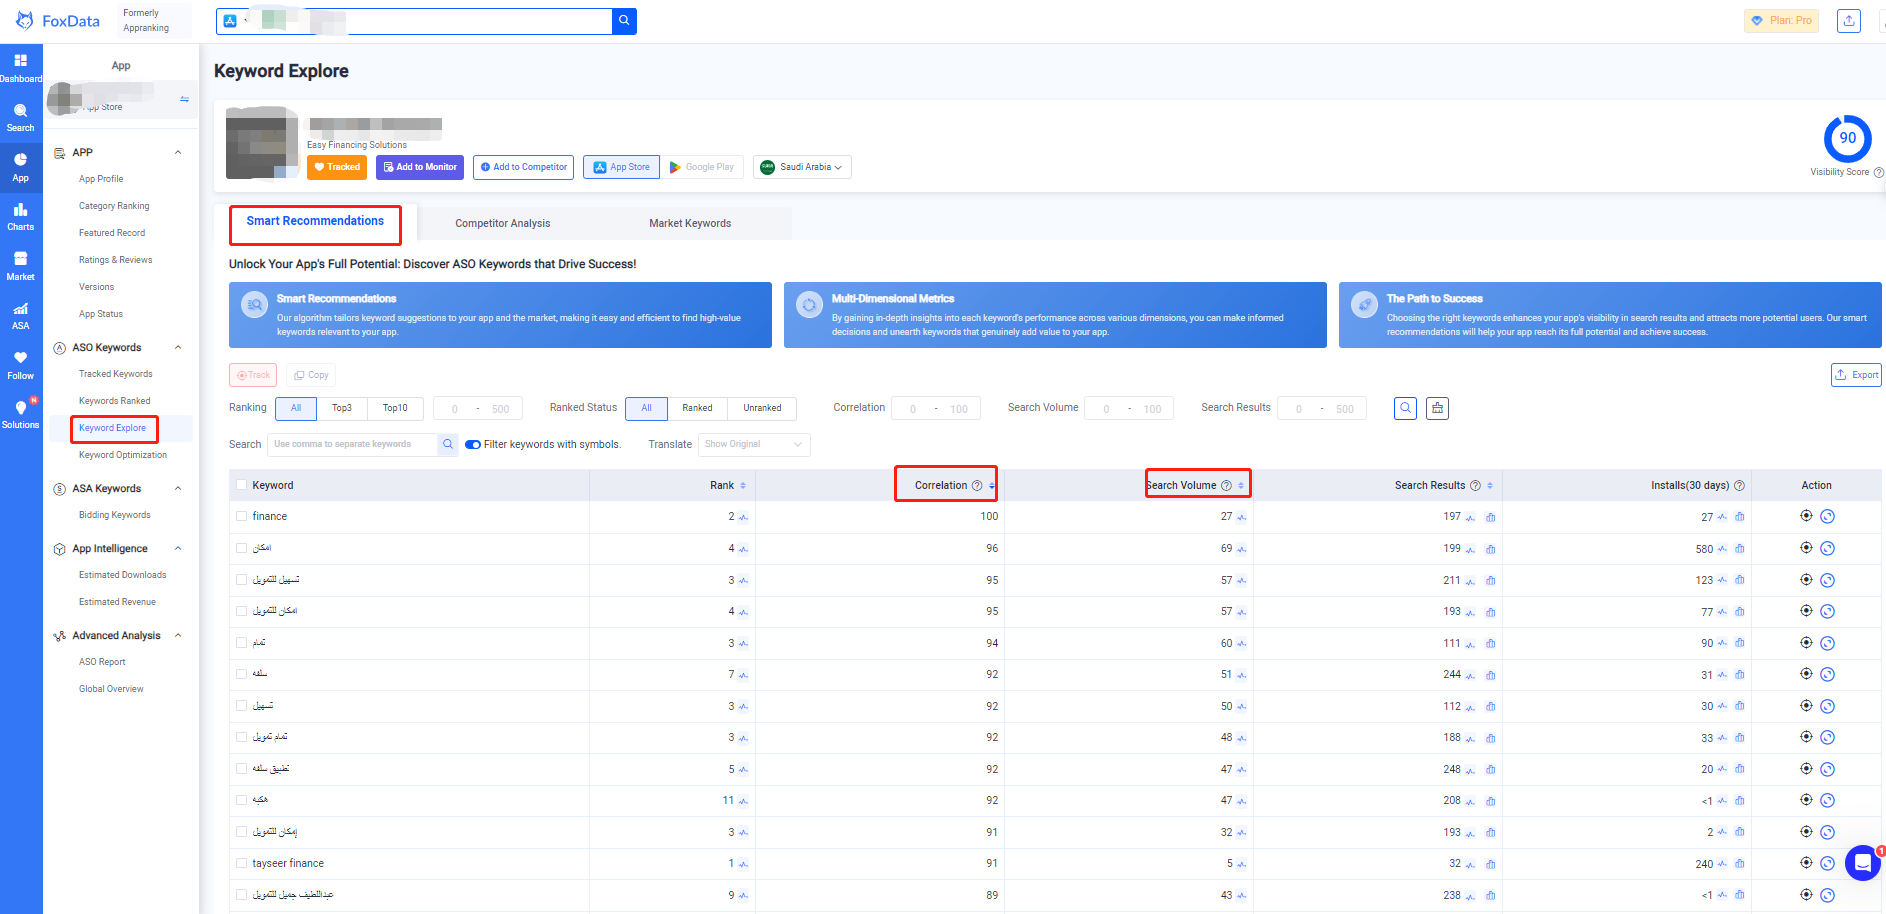Viewport: 1886px width, 914px height.
Task: Collapse the App Intelligence sidebar section
Action: 178,549
